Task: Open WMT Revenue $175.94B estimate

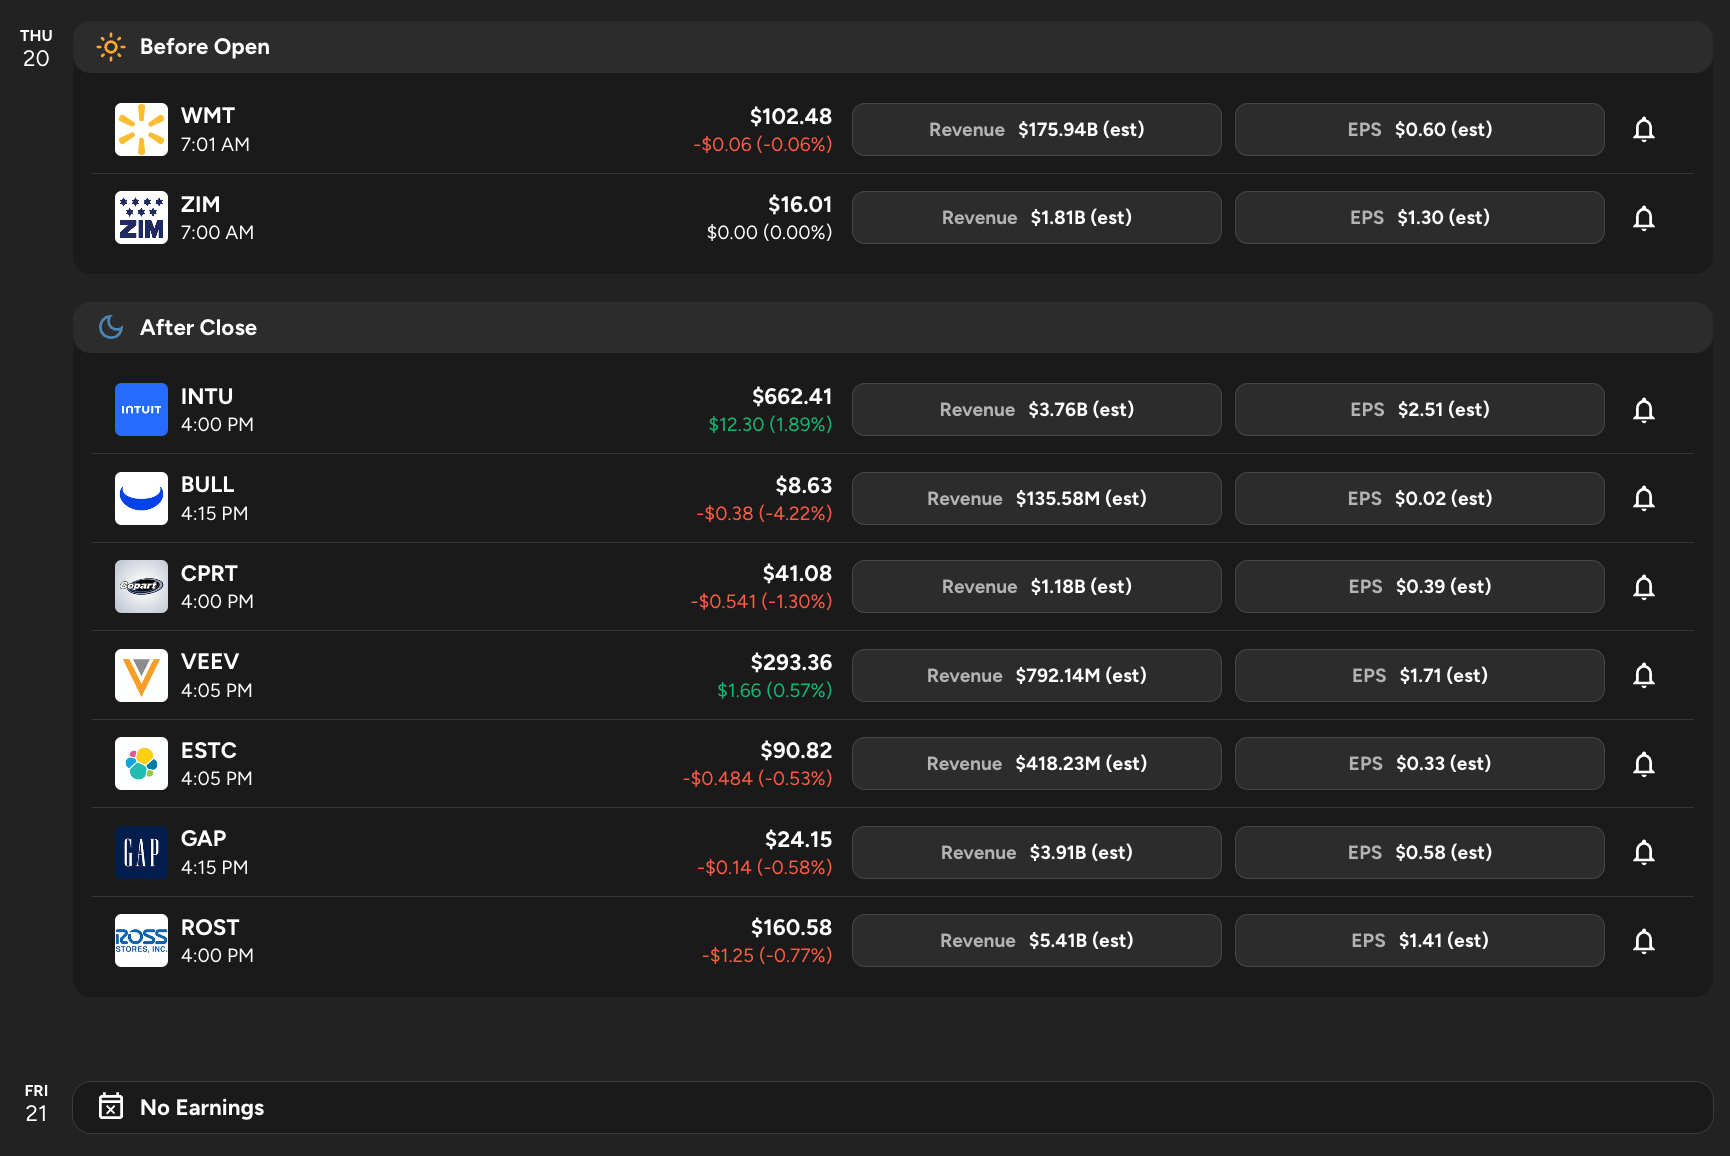Action: pyautogui.click(x=1036, y=130)
